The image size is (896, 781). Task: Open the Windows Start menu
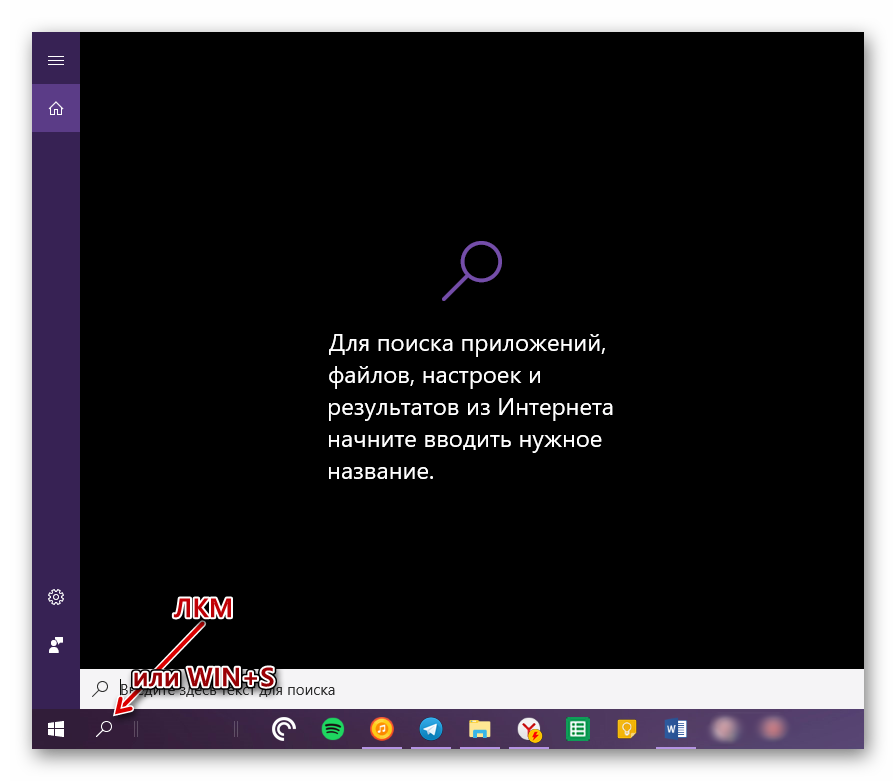tap(56, 730)
